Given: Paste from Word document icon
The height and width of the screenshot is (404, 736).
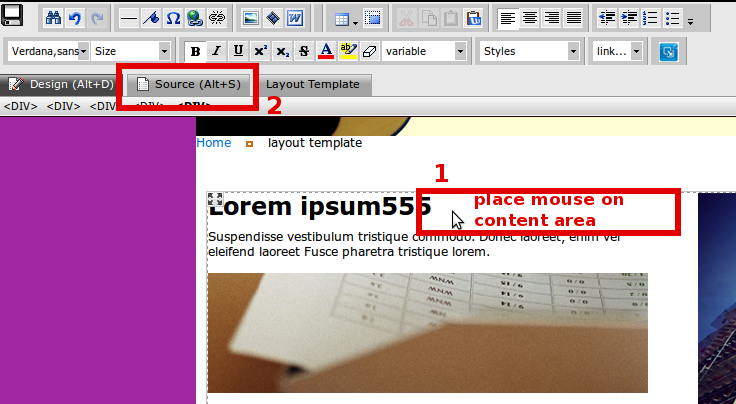Looking at the screenshot, I should (x=295, y=18).
